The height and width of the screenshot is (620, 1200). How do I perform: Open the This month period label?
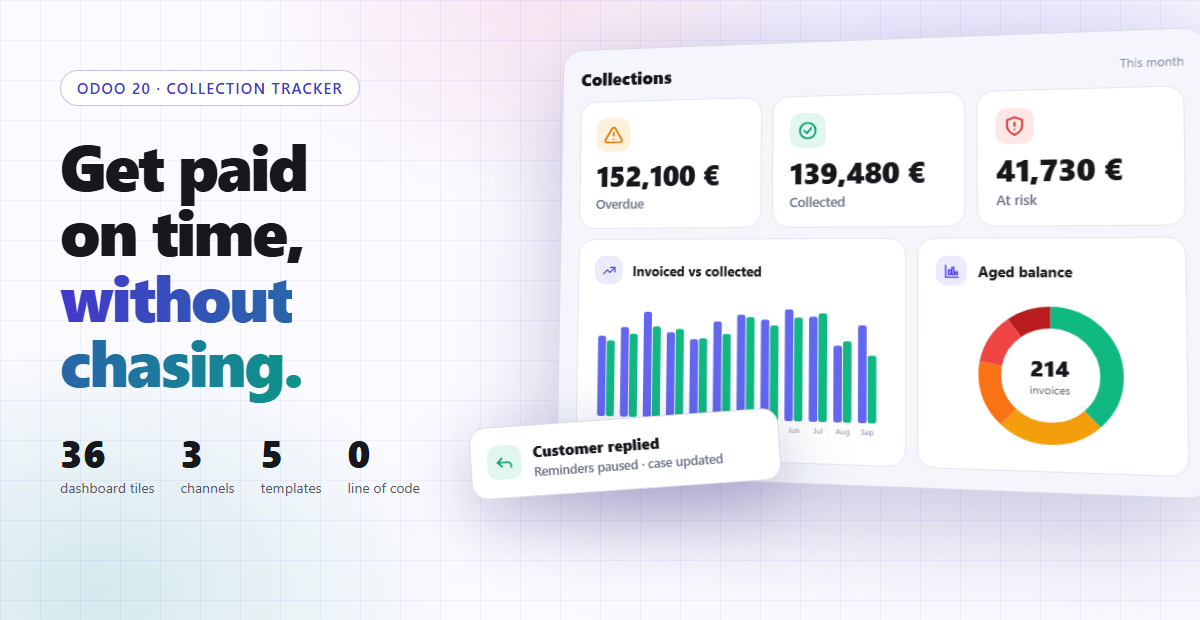pyautogui.click(x=1151, y=62)
